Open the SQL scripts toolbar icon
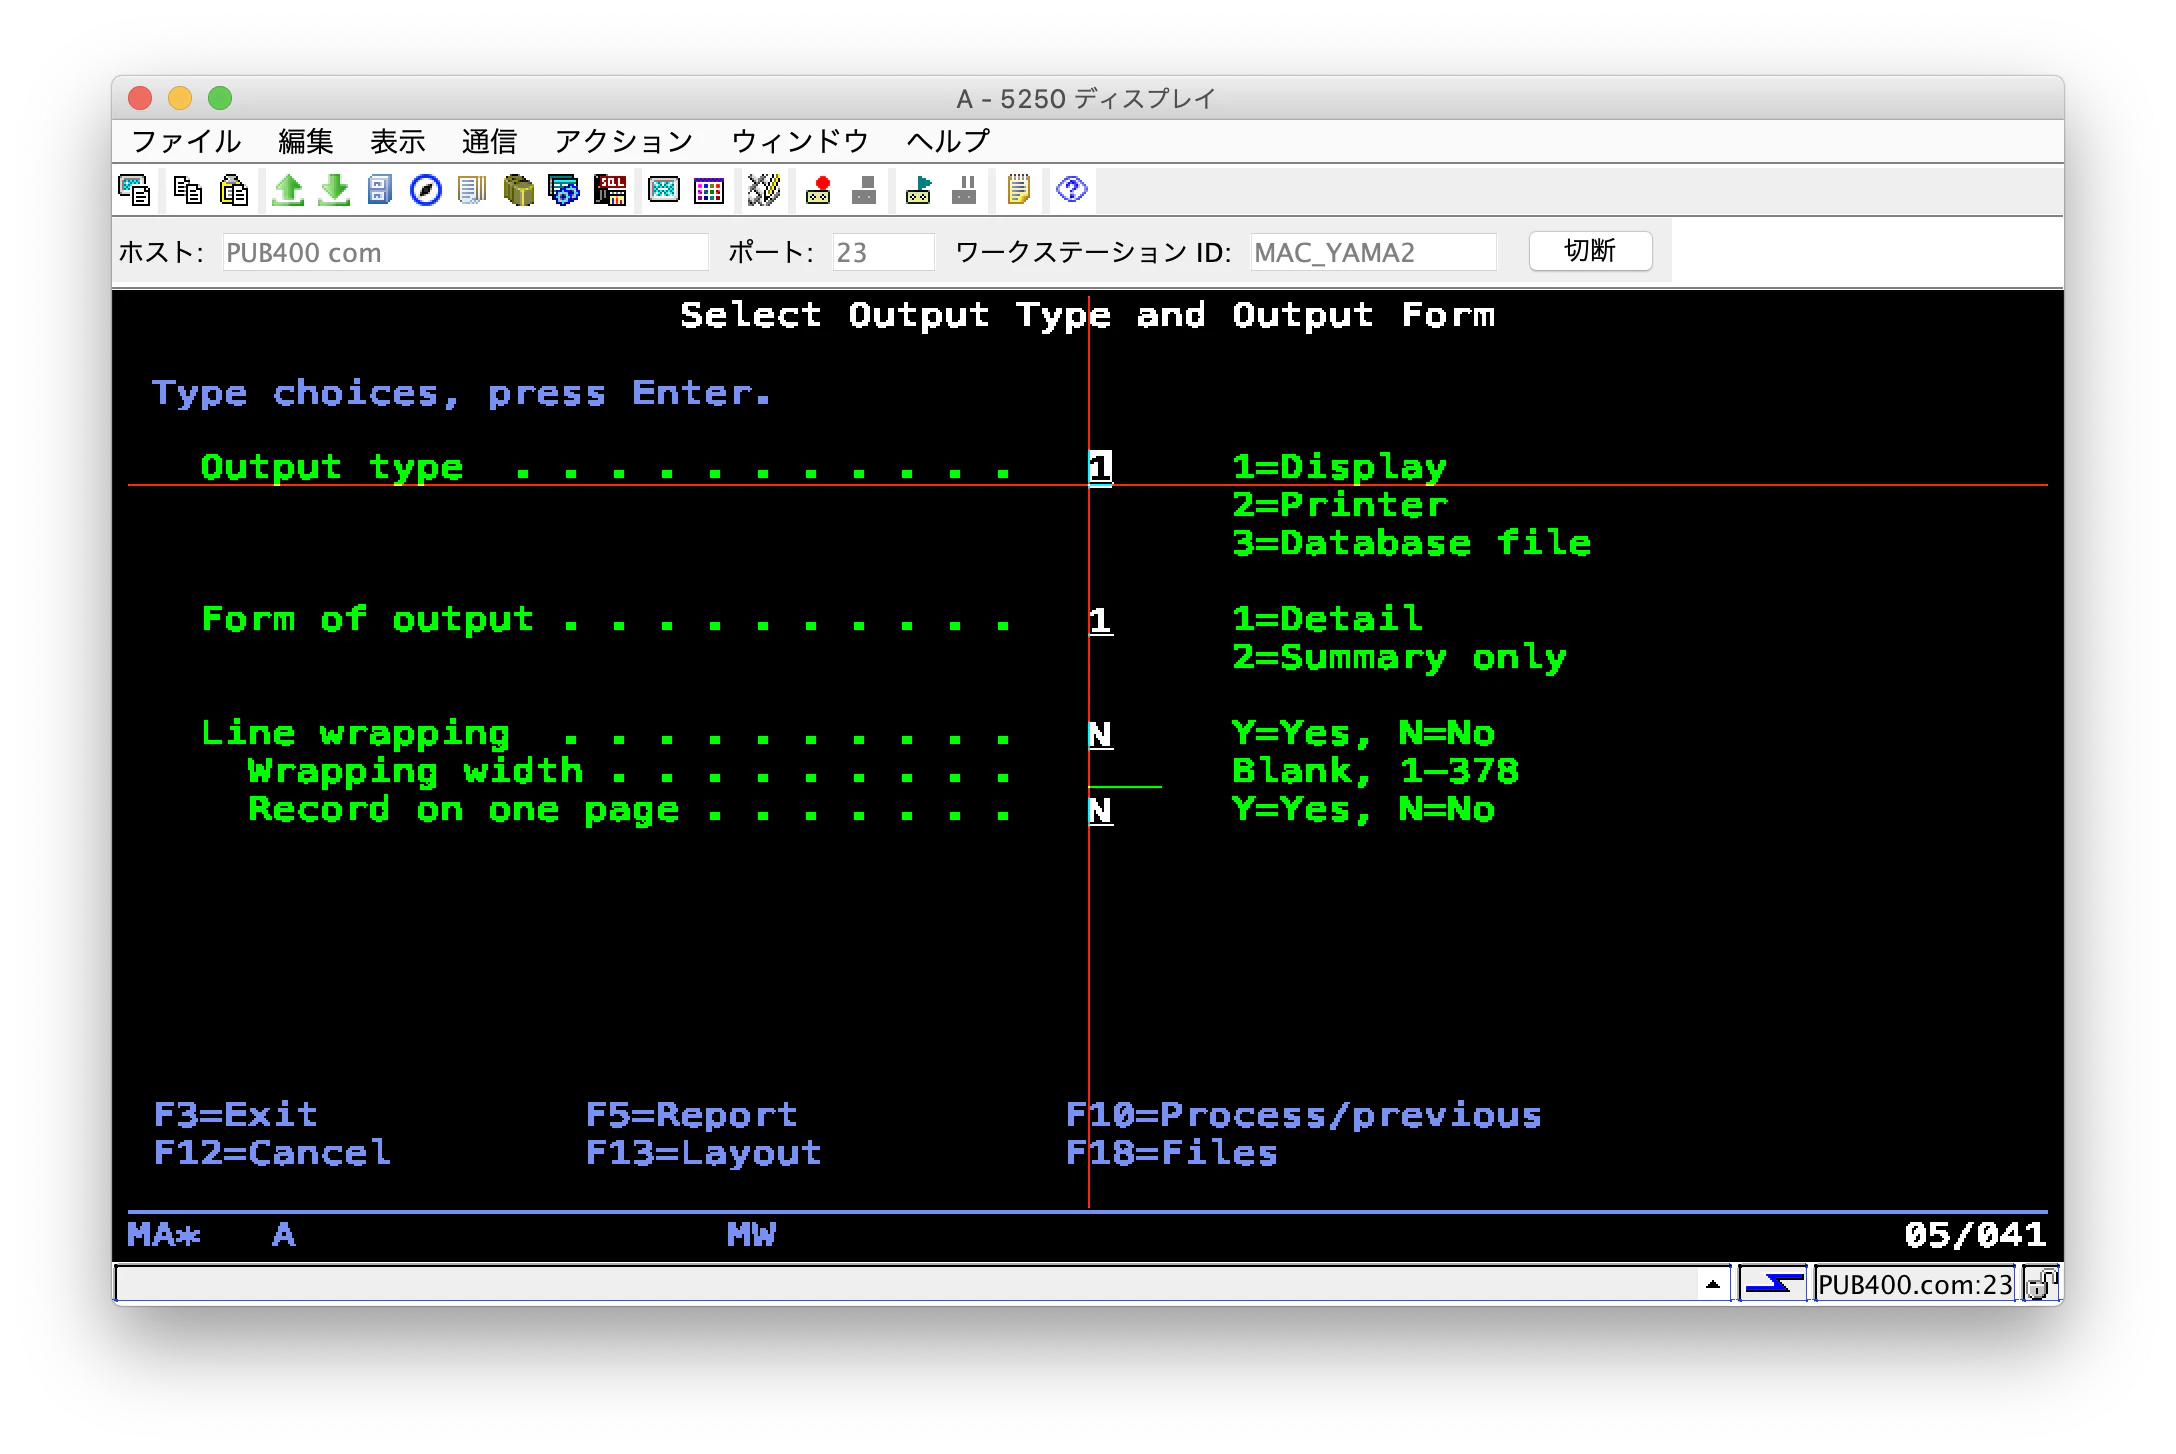 point(610,190)
